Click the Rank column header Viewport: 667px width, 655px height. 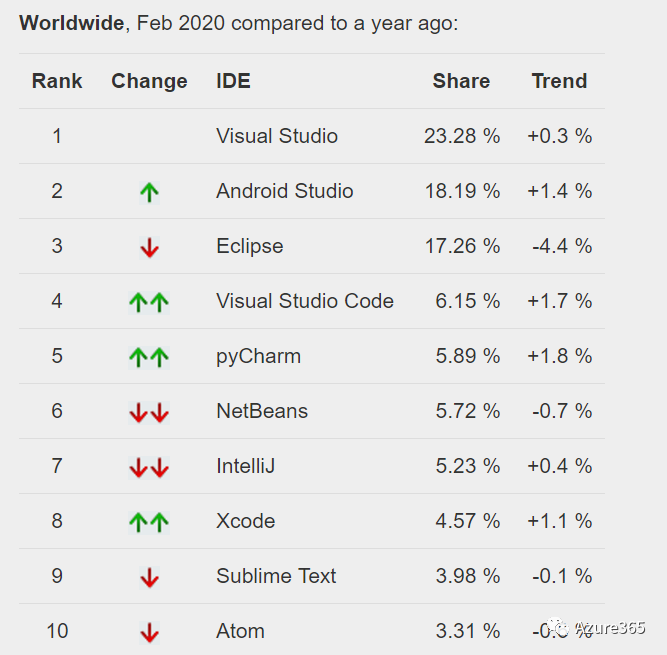tap(57, 81)
